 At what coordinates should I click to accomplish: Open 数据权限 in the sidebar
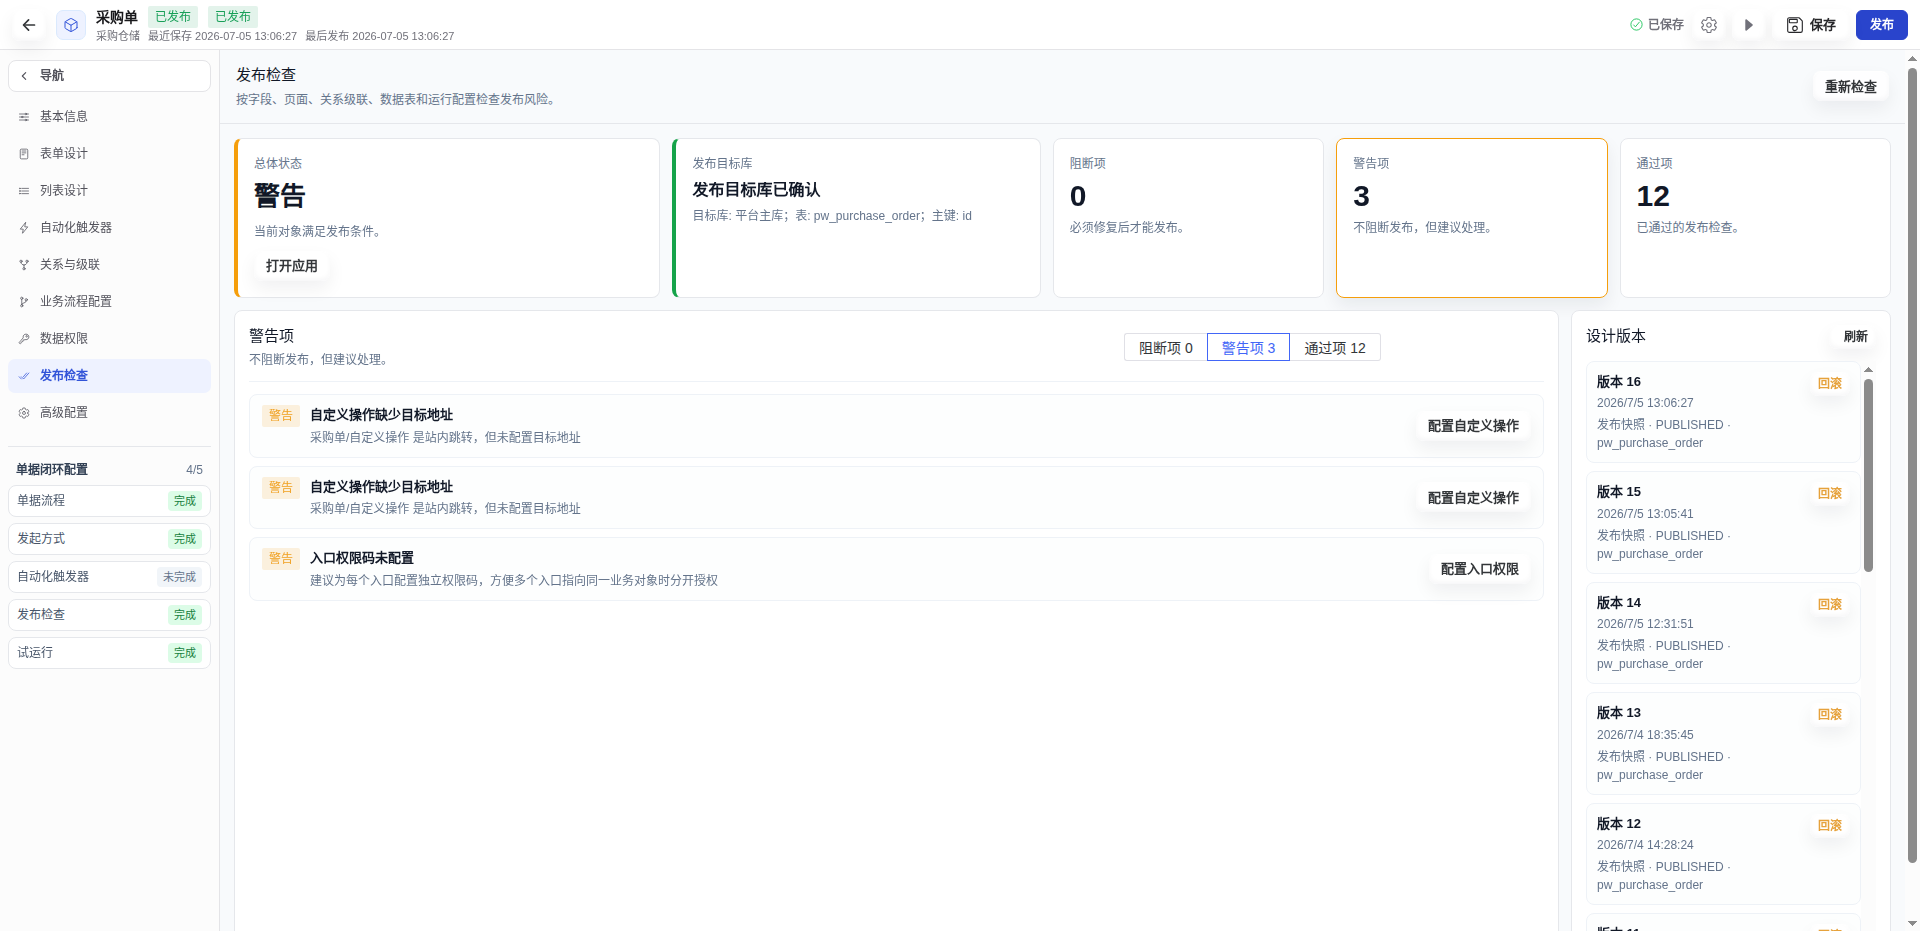tap(109, 339)
